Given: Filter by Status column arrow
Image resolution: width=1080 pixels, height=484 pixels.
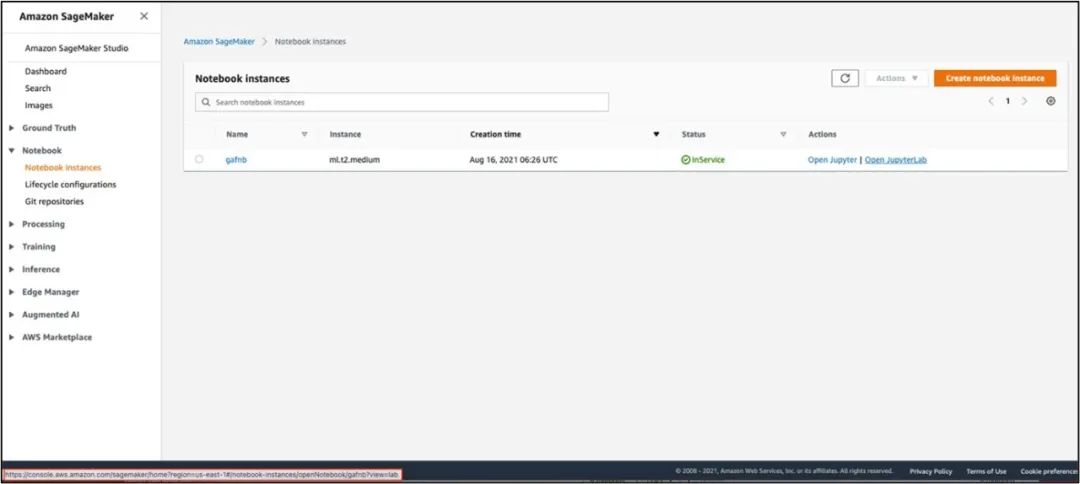Looking at the screenshot, I should point(783,134).
